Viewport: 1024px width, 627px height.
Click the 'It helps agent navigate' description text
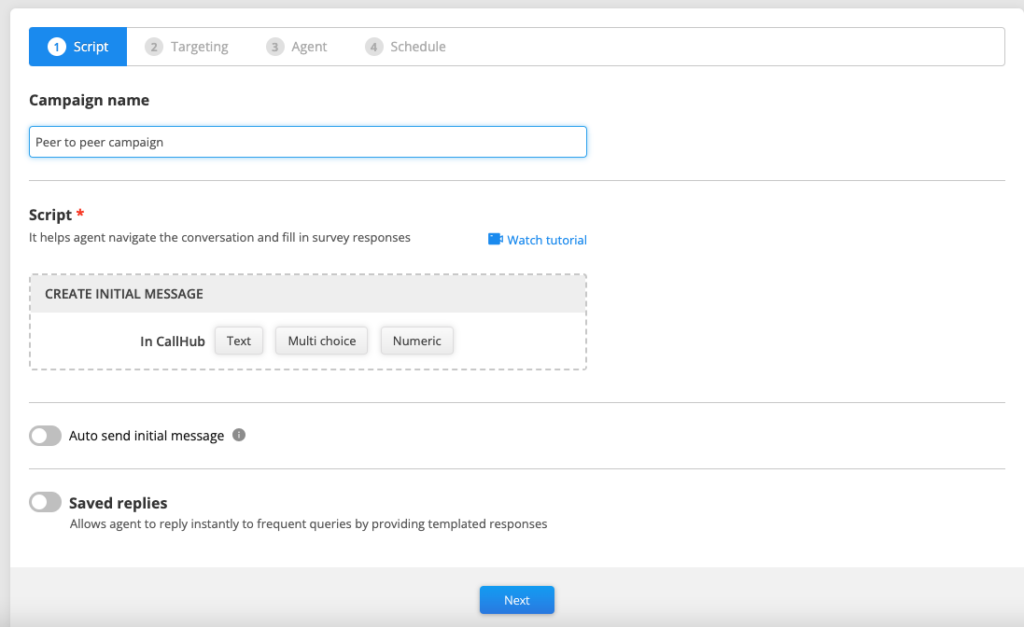click(219, 238)
